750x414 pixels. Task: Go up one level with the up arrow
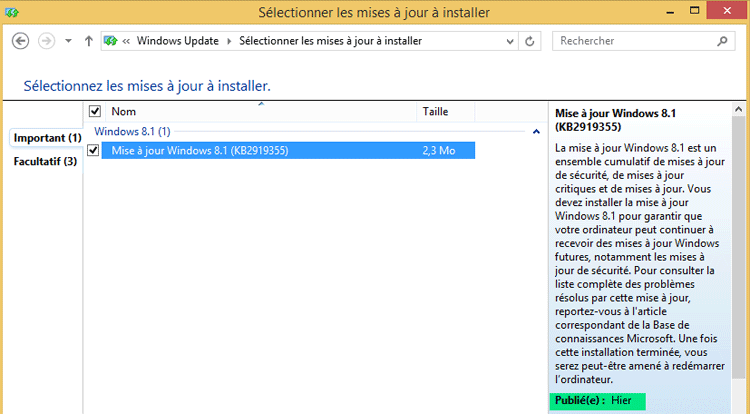click(89, 41)
